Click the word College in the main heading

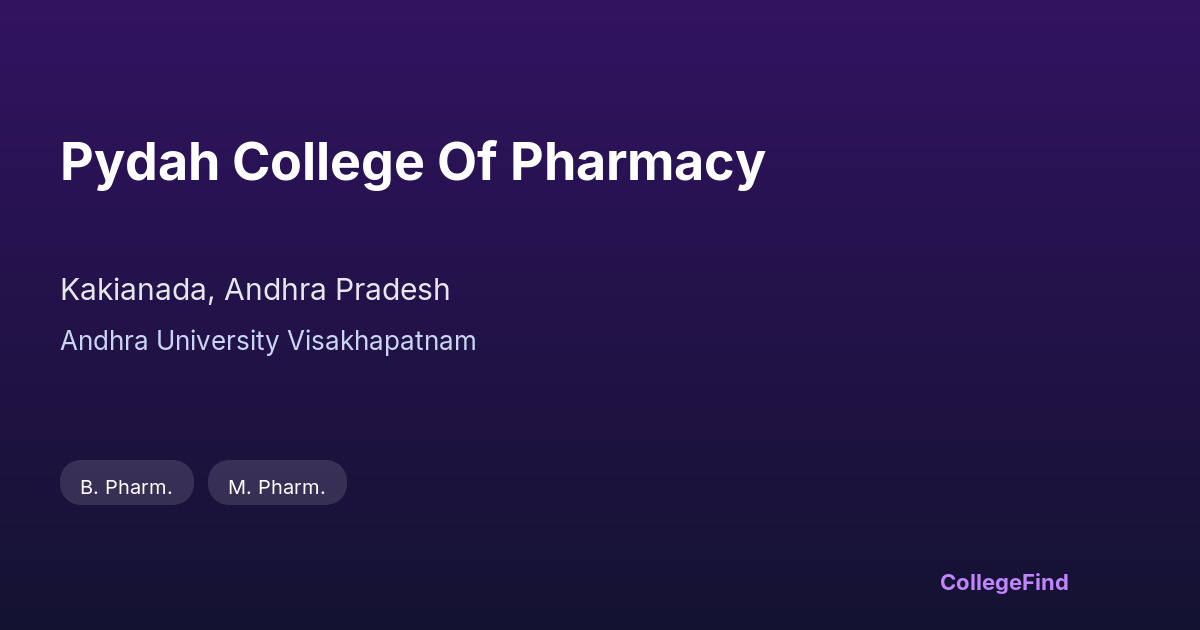point(328,162)
